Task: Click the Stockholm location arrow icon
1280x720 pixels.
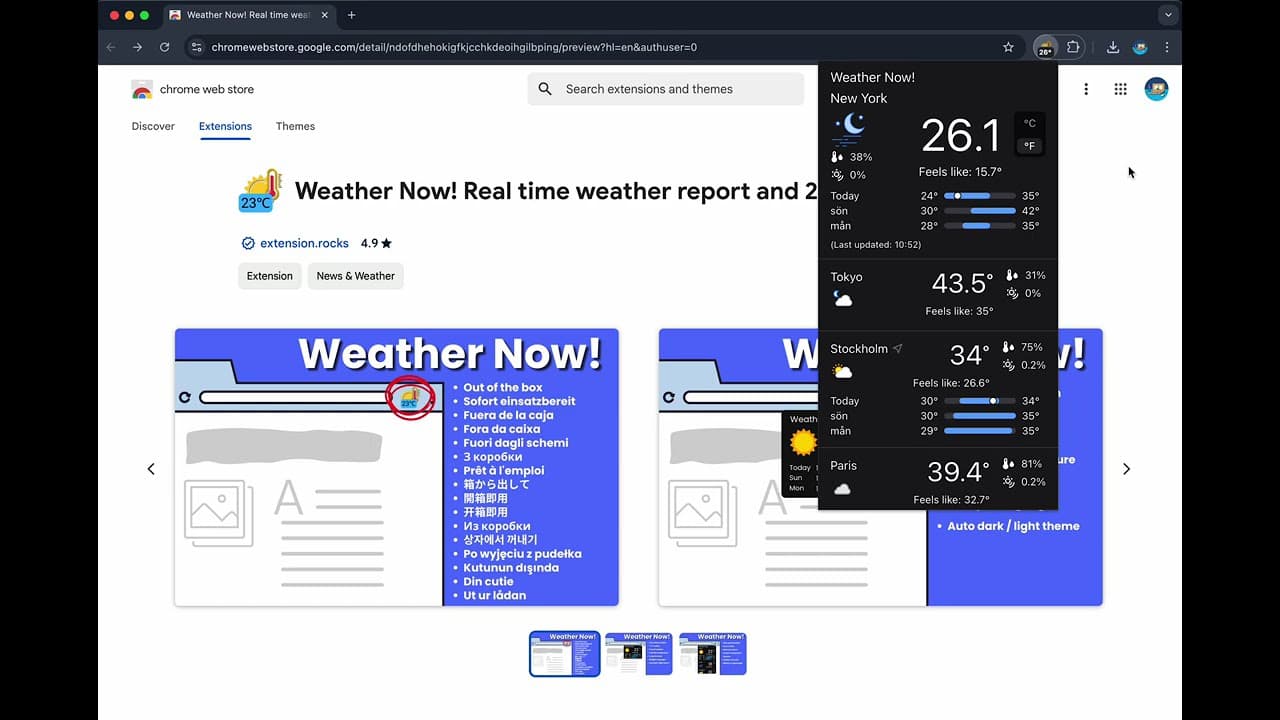Action: coord(897,349)
